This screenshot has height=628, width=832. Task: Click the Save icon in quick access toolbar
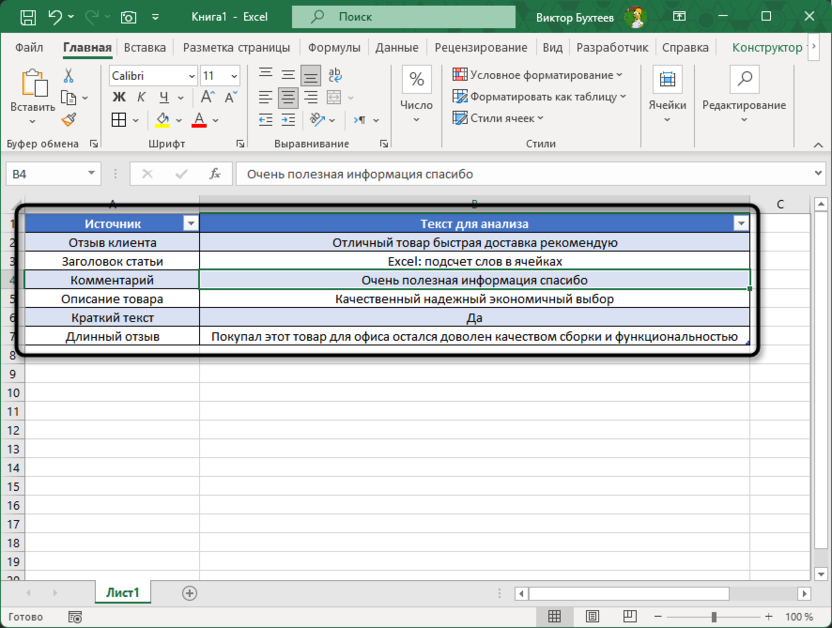28,17
